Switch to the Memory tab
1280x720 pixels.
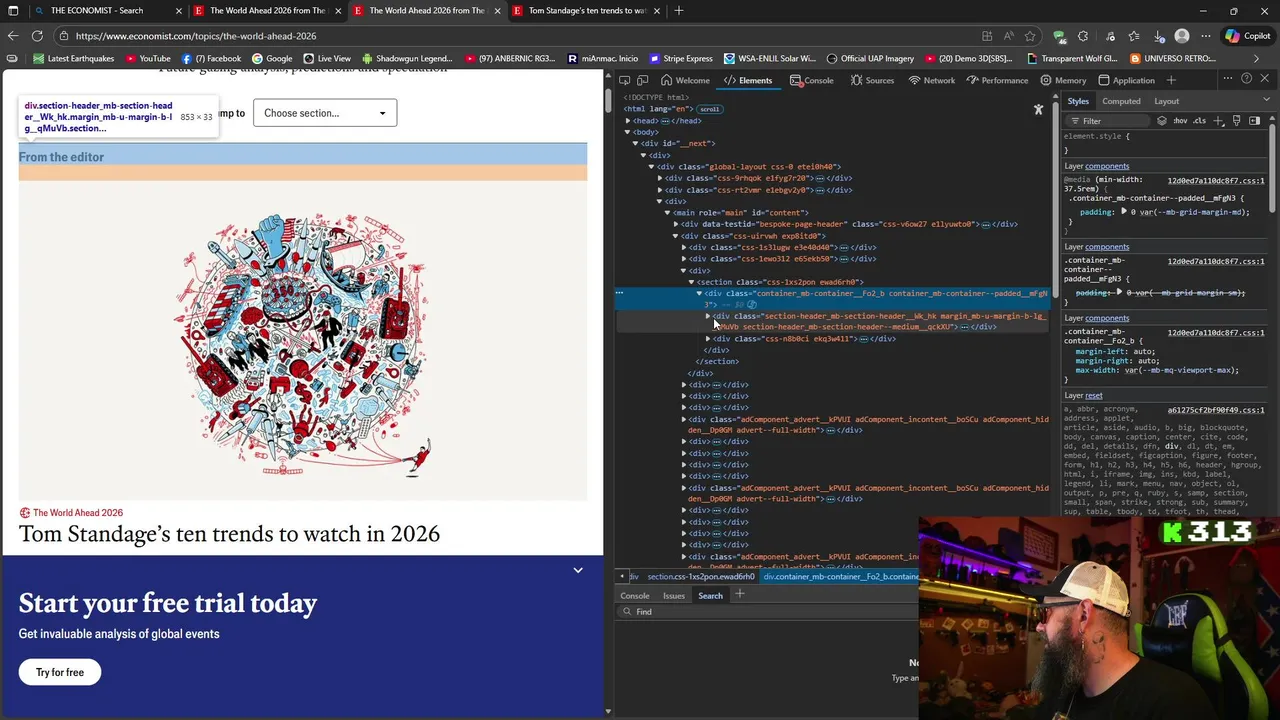coord(1063,80)
